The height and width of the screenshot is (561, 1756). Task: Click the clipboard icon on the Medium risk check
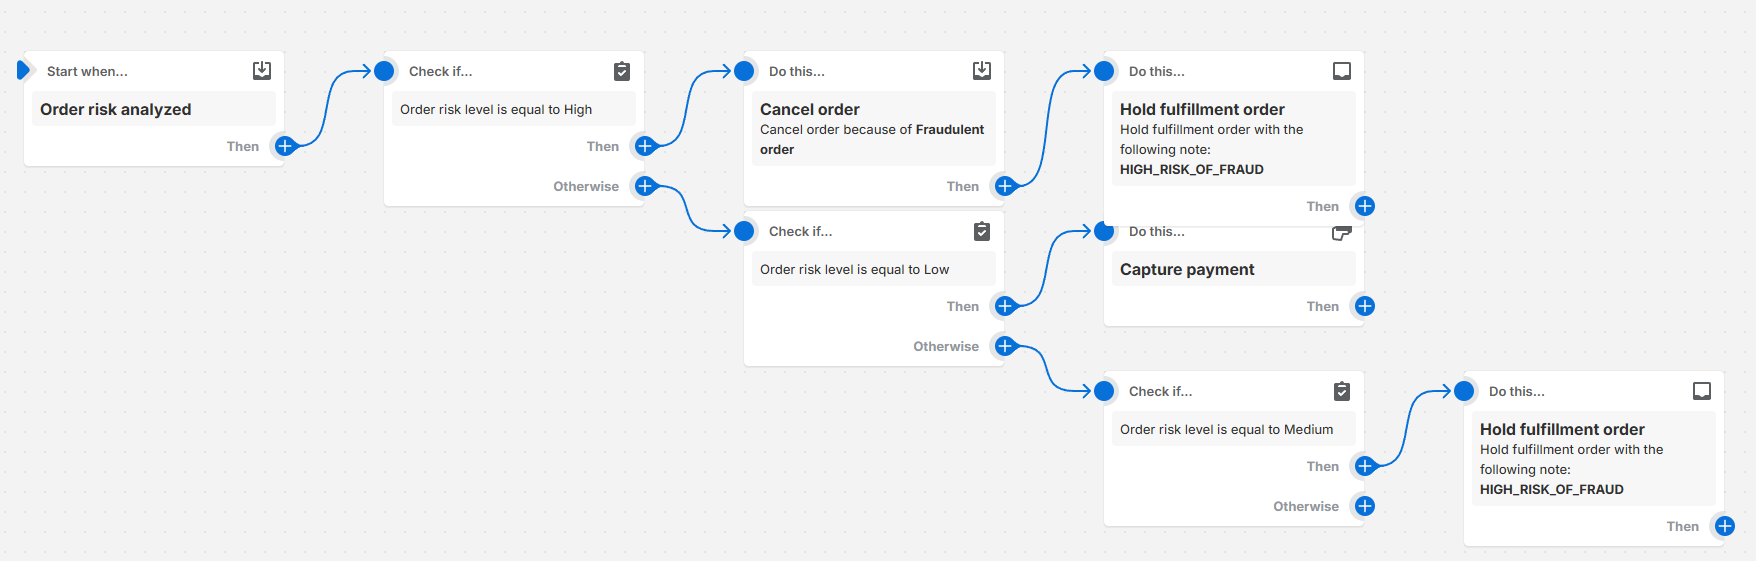pos(1342,391)
